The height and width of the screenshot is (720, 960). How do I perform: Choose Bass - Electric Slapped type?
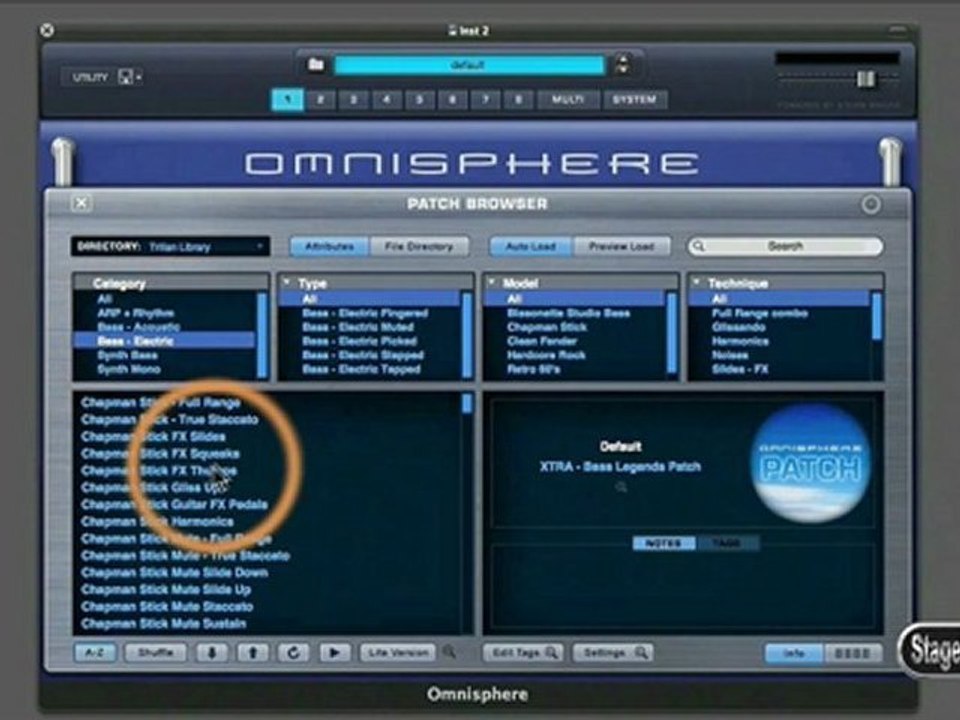click(x=362, y=355)
